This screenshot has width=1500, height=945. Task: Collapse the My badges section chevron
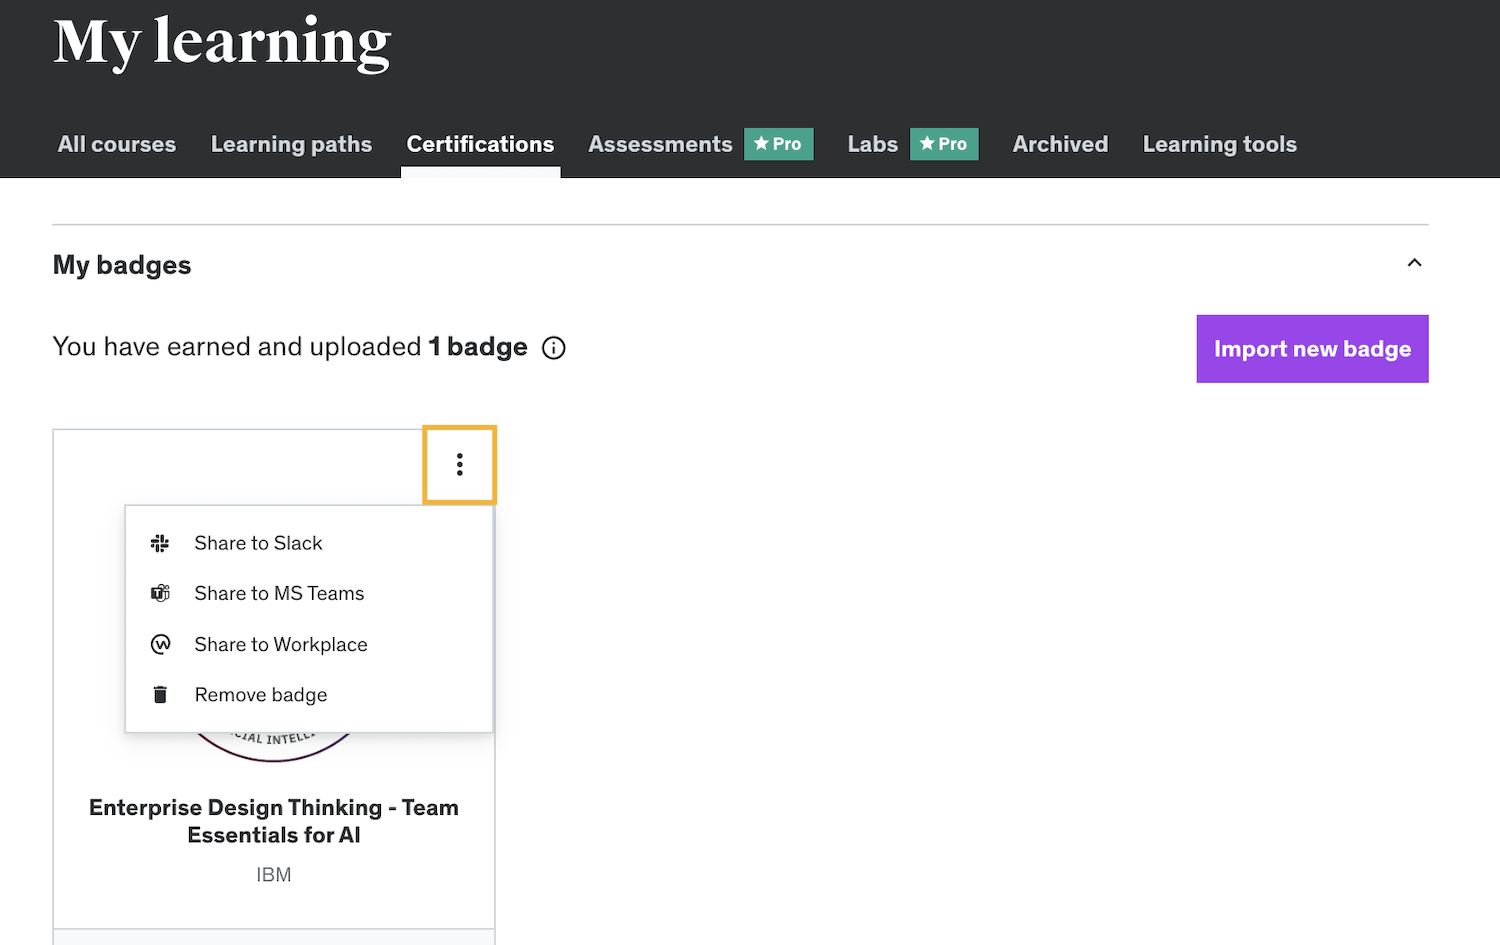(1414, 263)
